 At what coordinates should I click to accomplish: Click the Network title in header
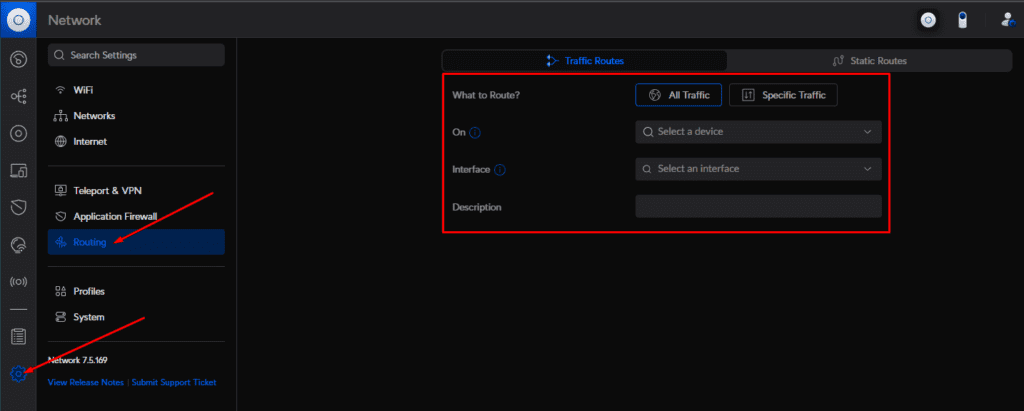(74, 20)
